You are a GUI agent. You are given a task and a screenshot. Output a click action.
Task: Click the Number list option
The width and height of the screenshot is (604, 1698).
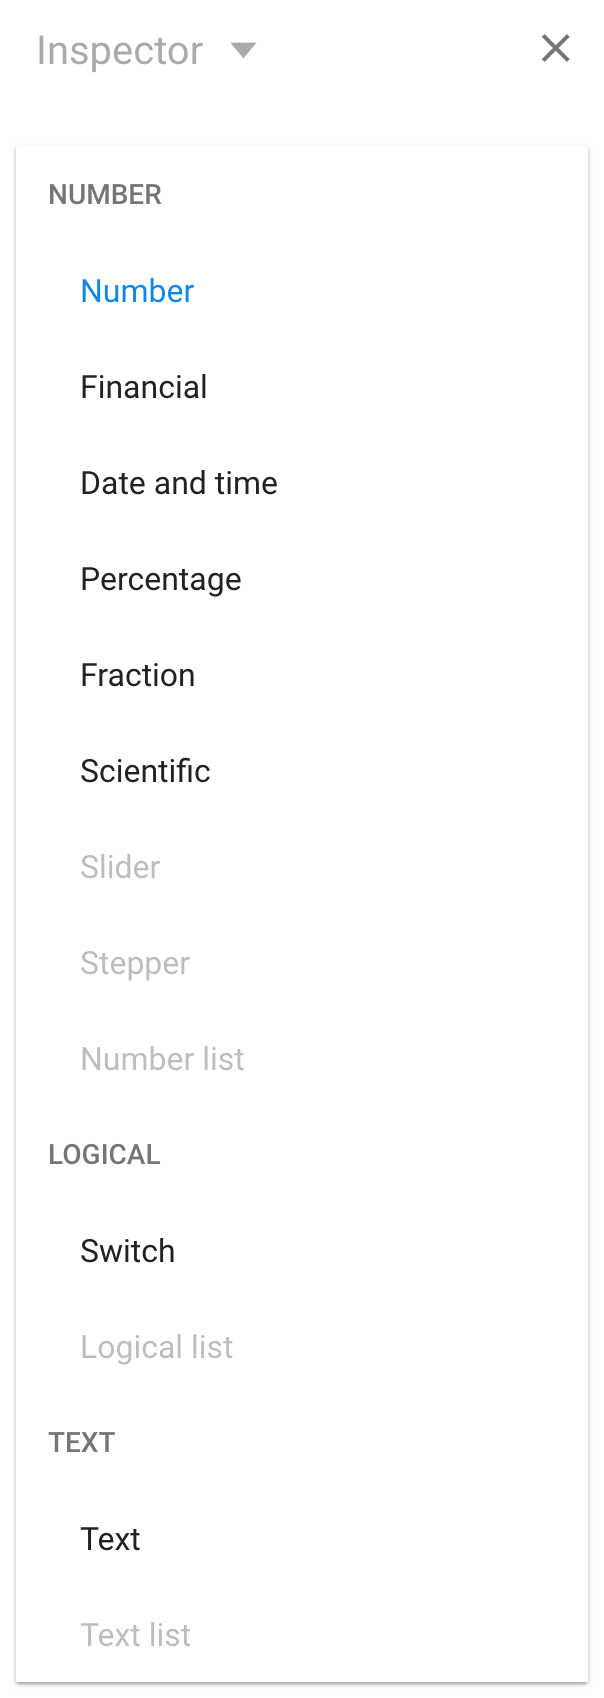(x=302, y=1059)
